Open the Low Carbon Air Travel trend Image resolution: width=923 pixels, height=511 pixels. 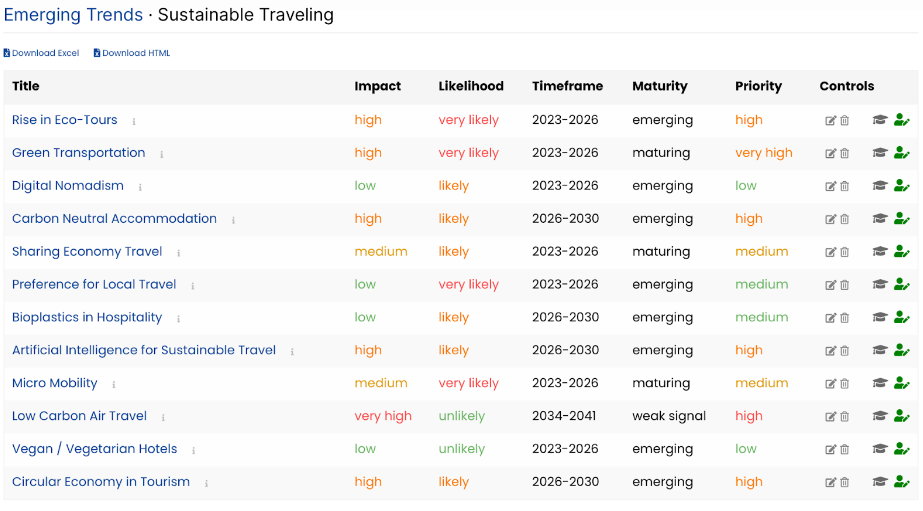pyautogui.click(x=79, y=416)
